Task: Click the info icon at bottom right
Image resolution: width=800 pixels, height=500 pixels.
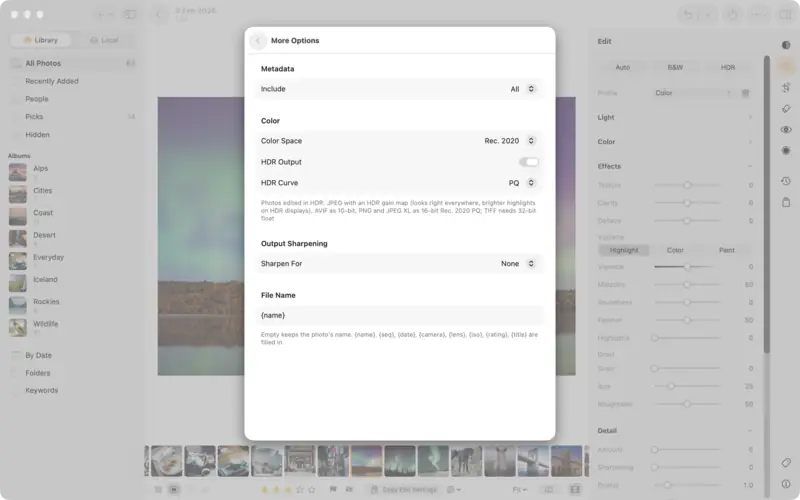Action: (x=786, y=484)
